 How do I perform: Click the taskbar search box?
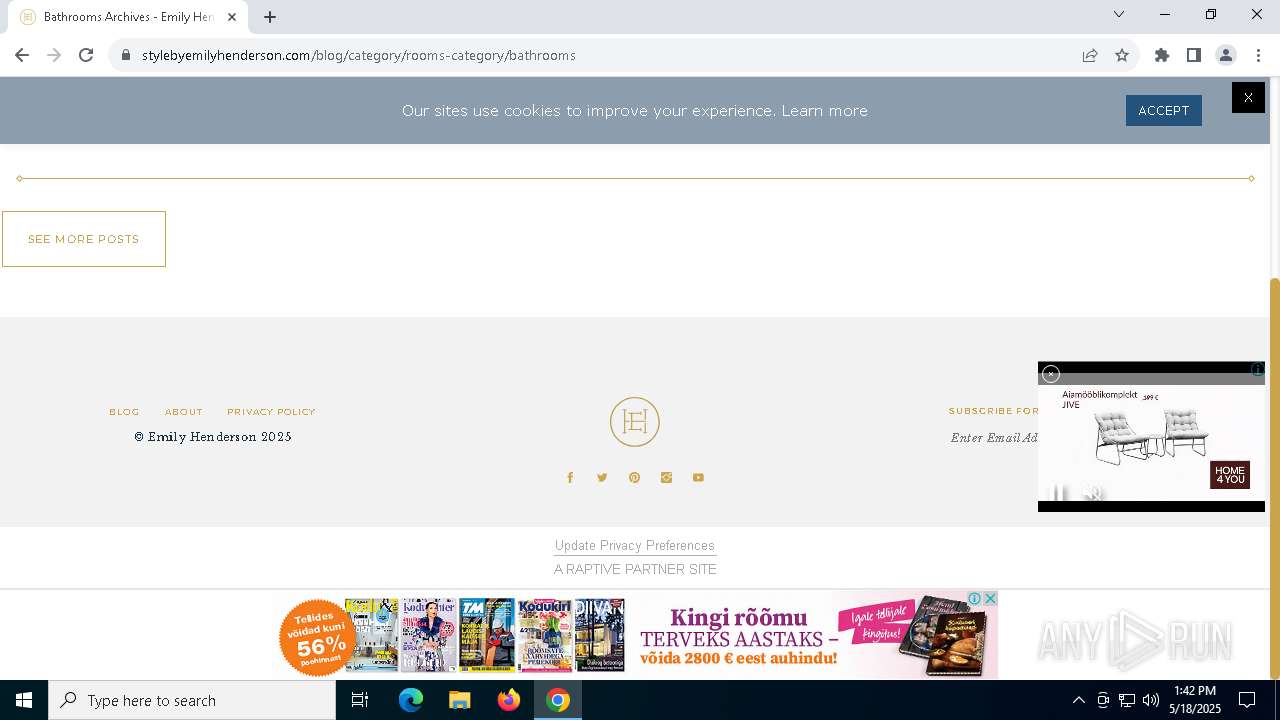tap(192, 700)
